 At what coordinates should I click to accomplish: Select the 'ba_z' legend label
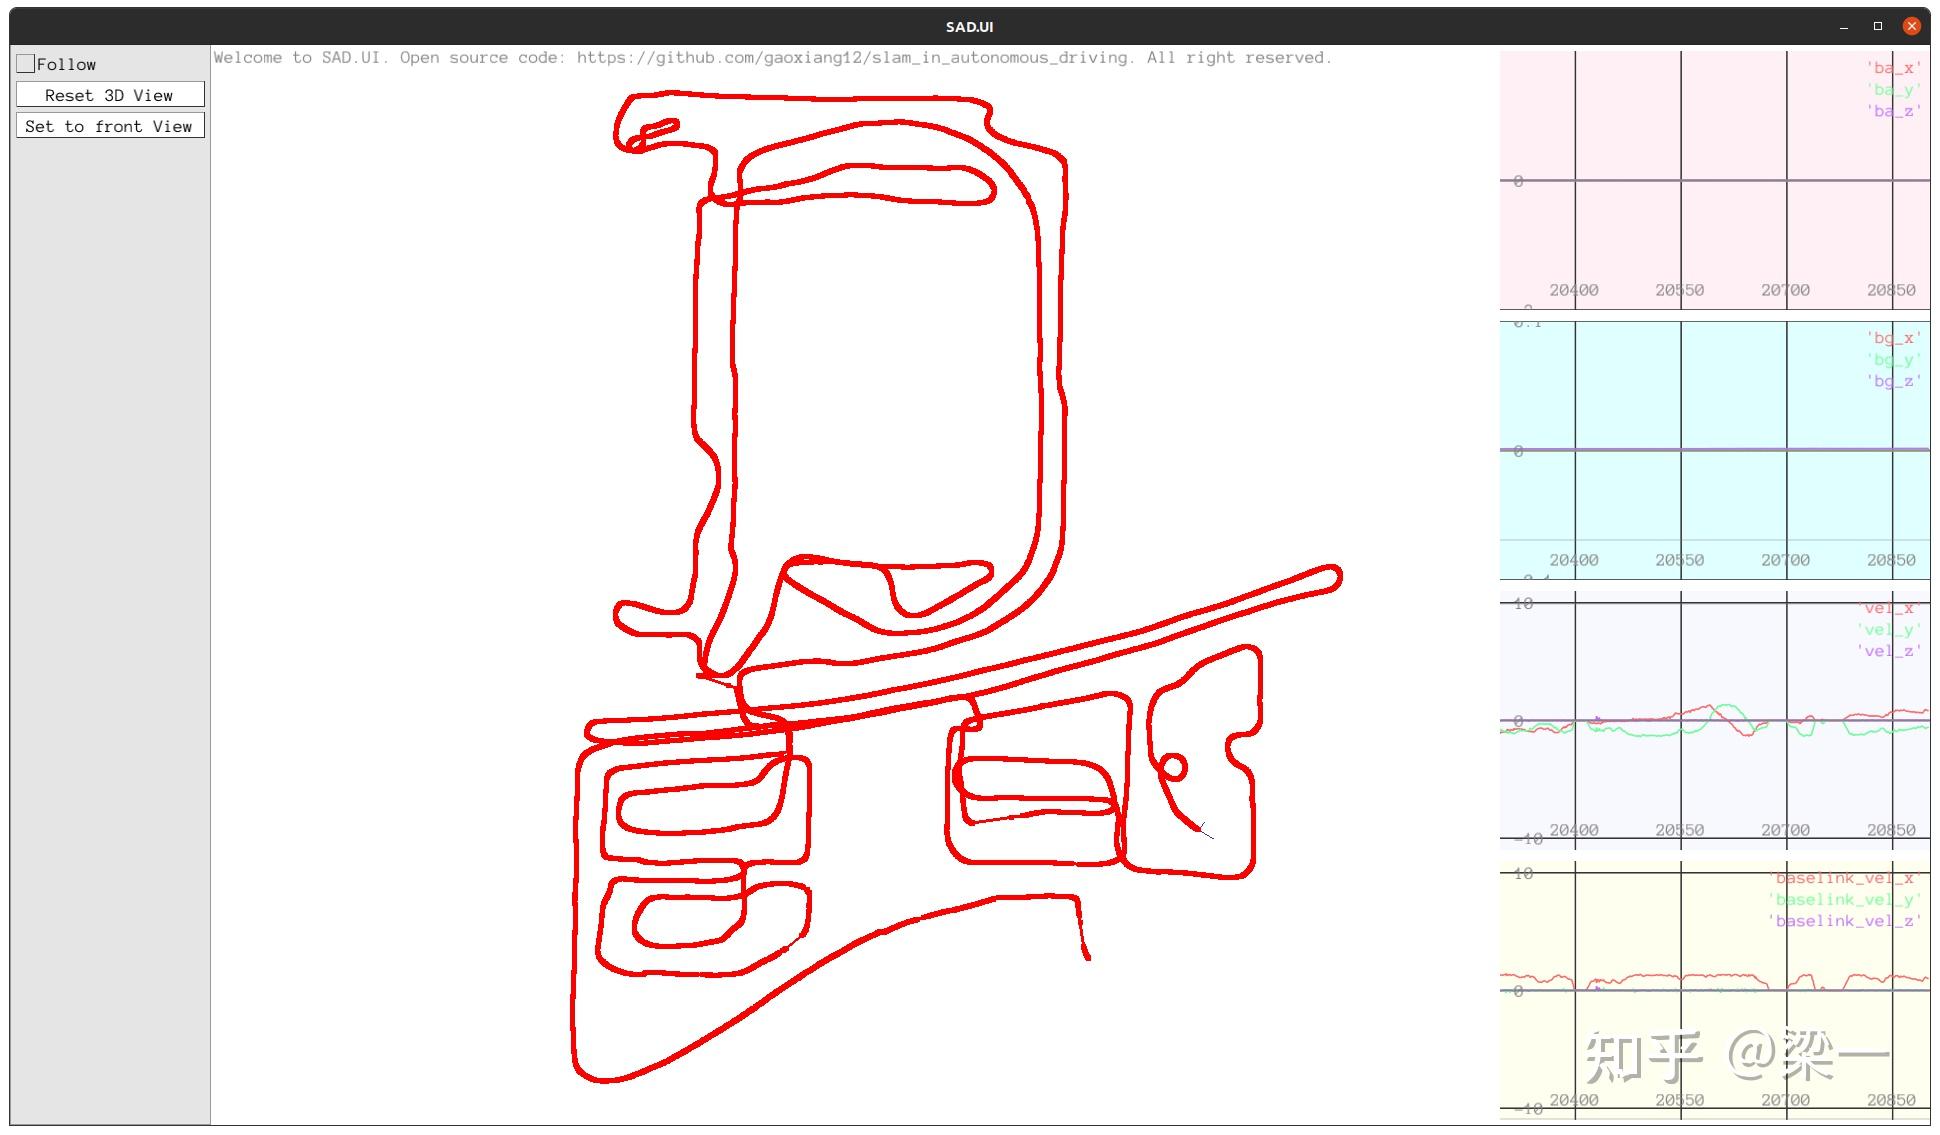point(1893,111)
